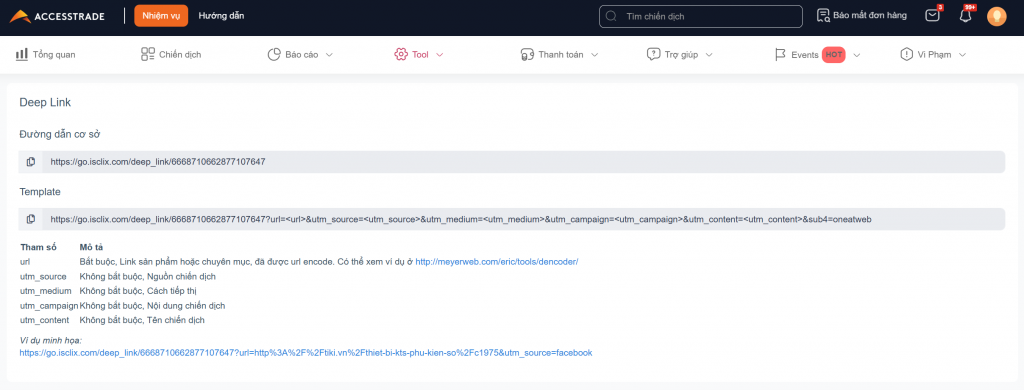Click the Báo mật đơn hàng icon
This screenshot has width=1024, height=390.
click(x=823, y=16)
